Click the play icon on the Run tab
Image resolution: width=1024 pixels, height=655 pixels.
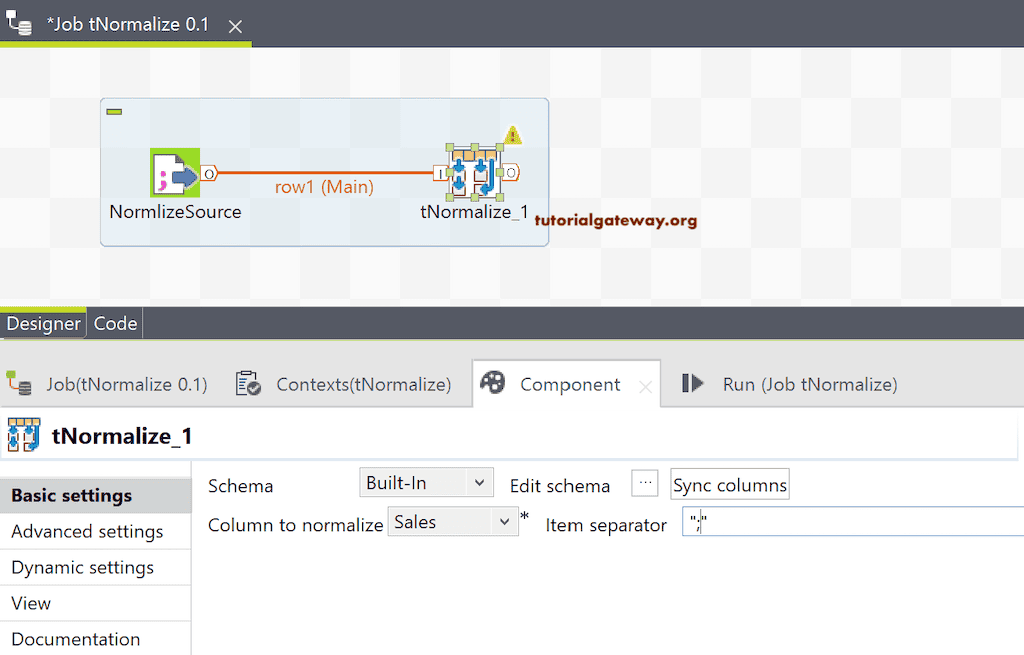coord(692,383)
